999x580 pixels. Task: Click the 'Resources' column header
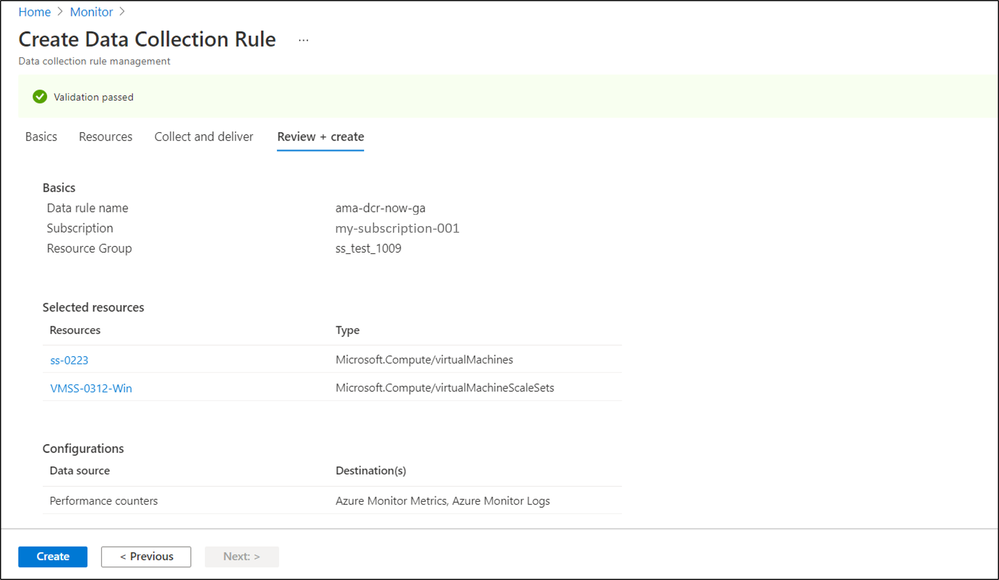[x=75, y=330]
